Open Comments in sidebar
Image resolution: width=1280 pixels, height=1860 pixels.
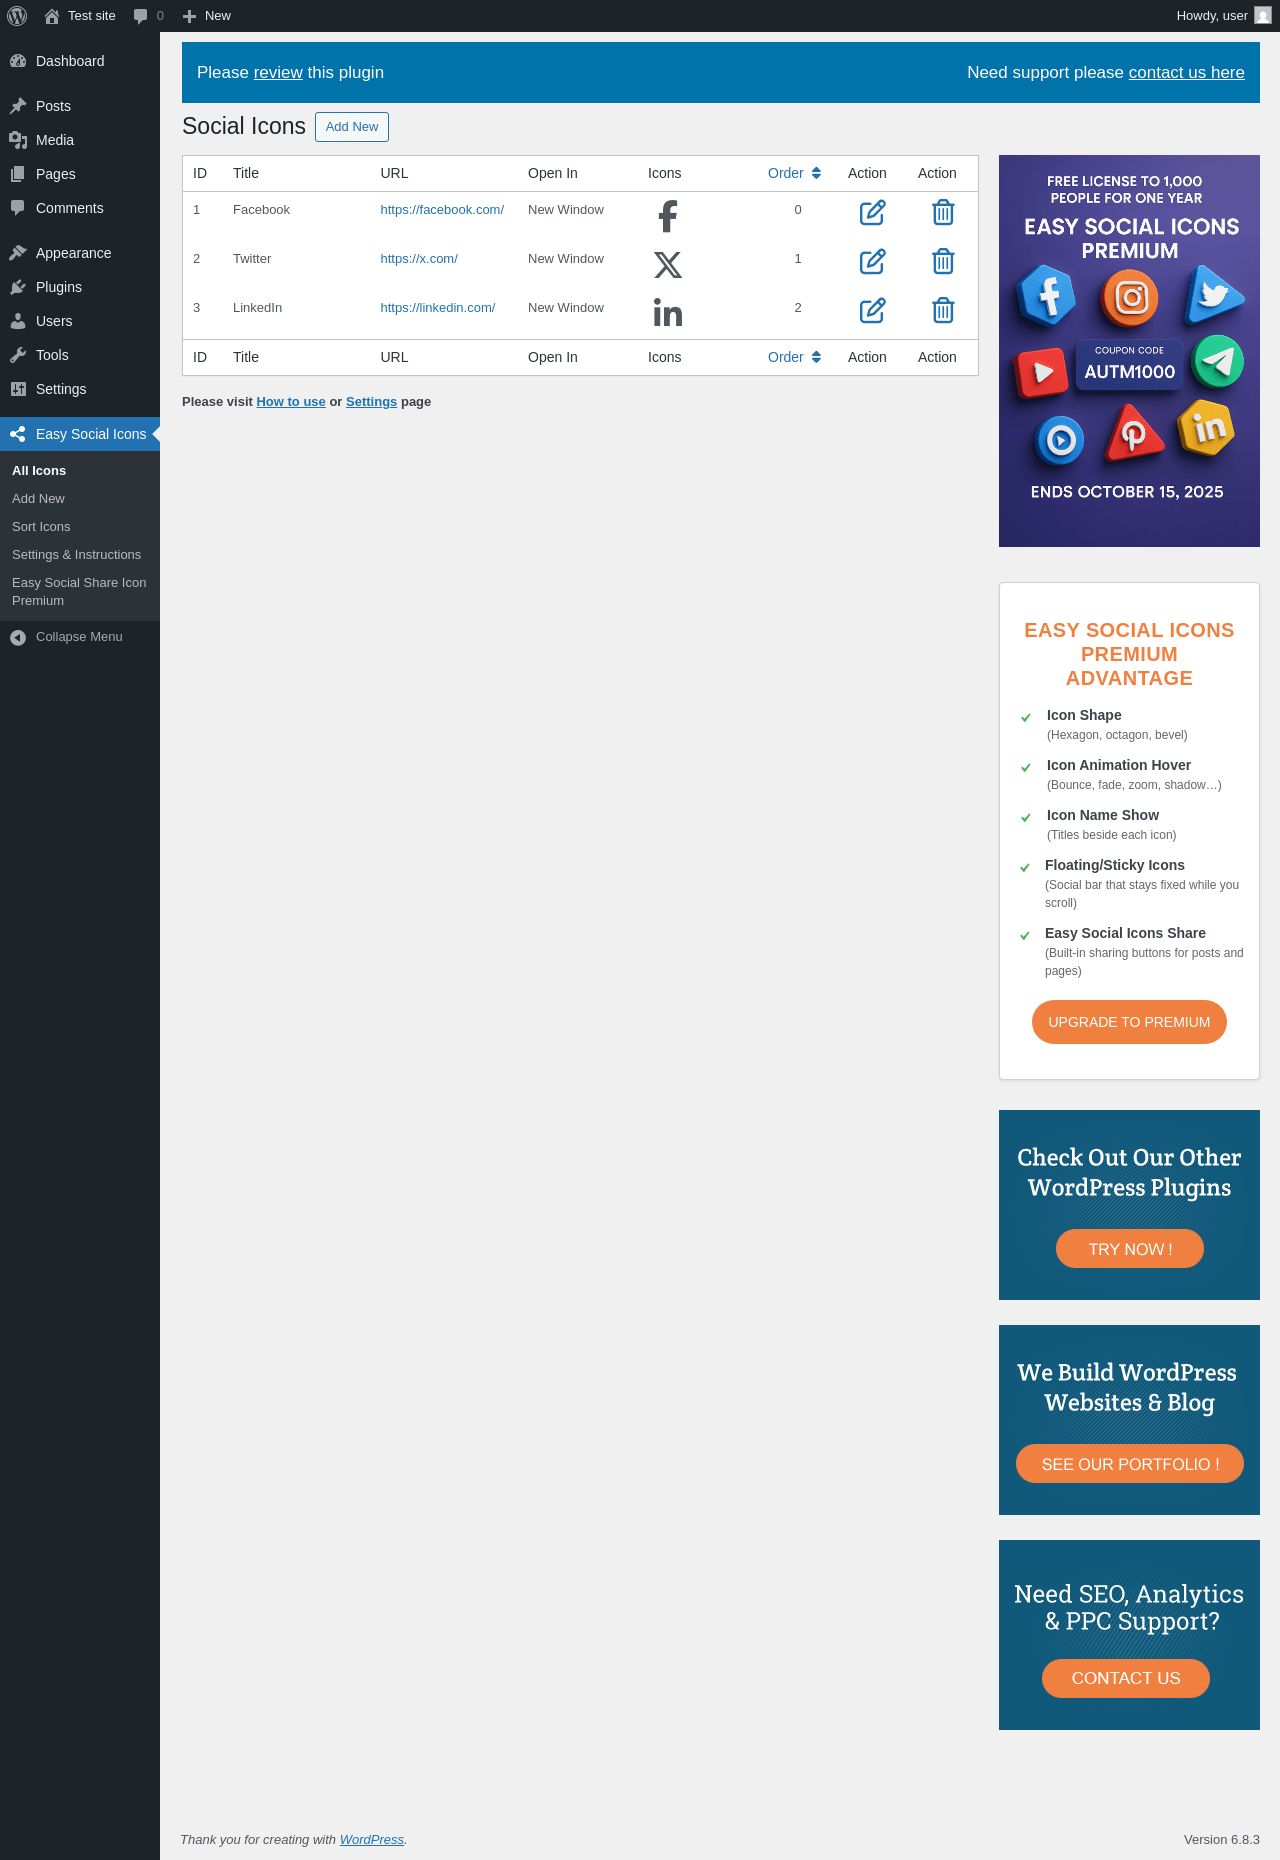point(80,208)
